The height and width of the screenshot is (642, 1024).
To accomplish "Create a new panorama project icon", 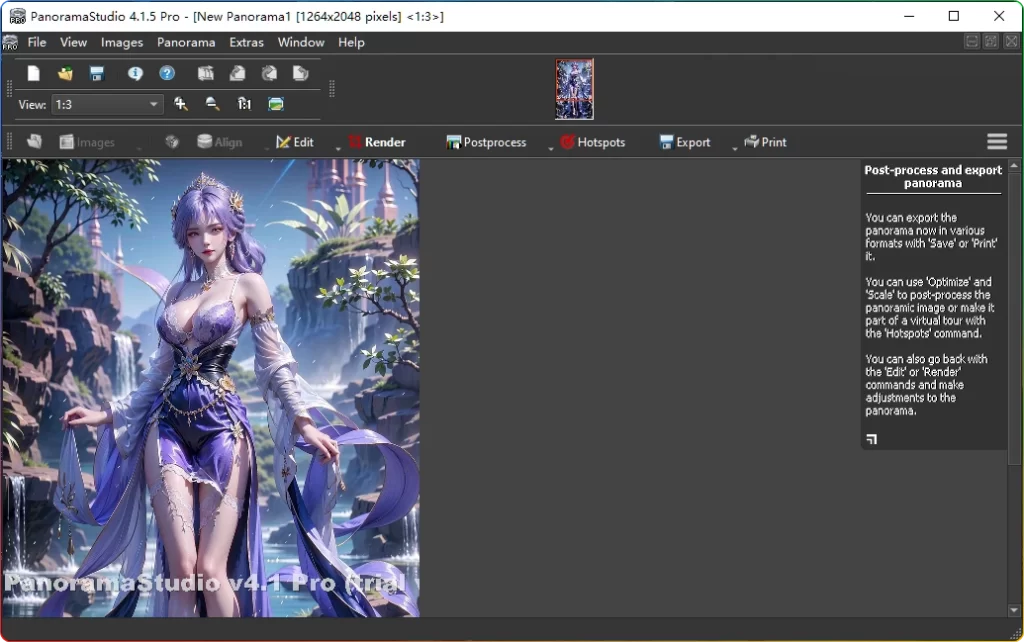I will pos(33,73).
